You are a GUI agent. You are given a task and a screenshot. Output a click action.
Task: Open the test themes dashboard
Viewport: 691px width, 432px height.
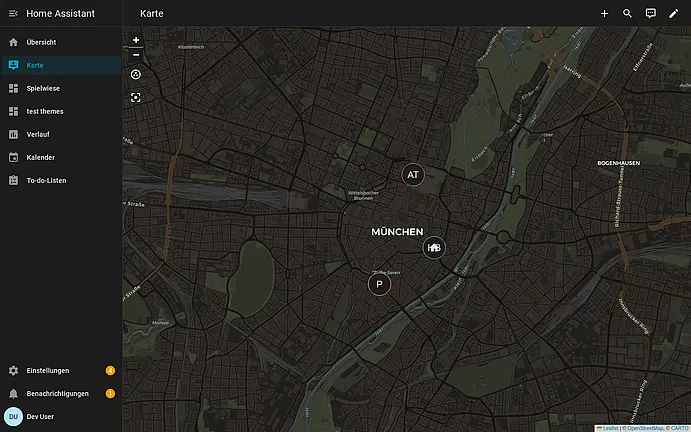pos(61,111)
